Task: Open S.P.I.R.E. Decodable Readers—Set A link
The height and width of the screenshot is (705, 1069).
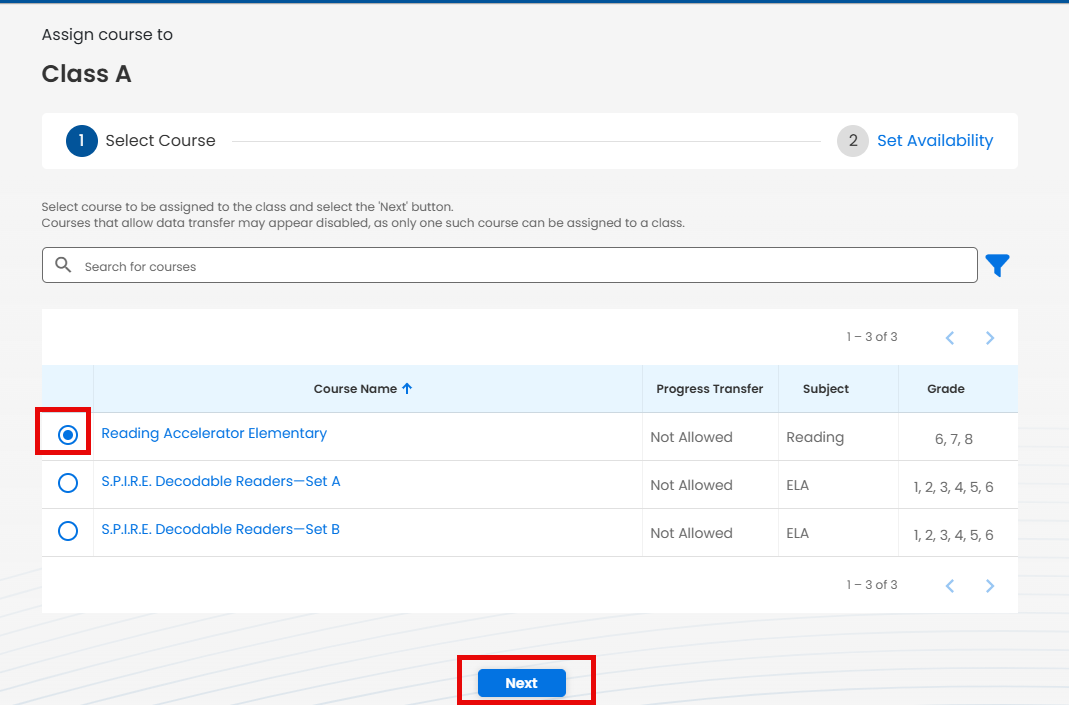Action: click(x=221, y=481)
